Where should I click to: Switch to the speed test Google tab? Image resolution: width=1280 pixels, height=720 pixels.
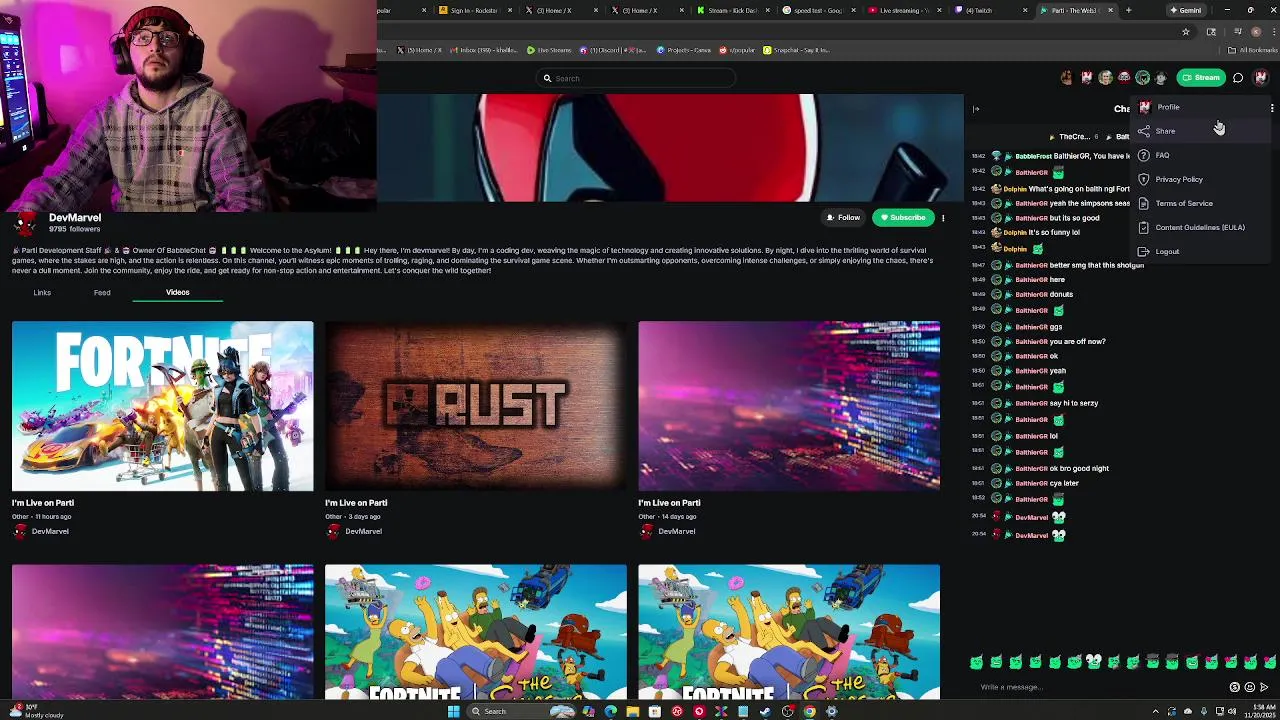pos(818,10)
